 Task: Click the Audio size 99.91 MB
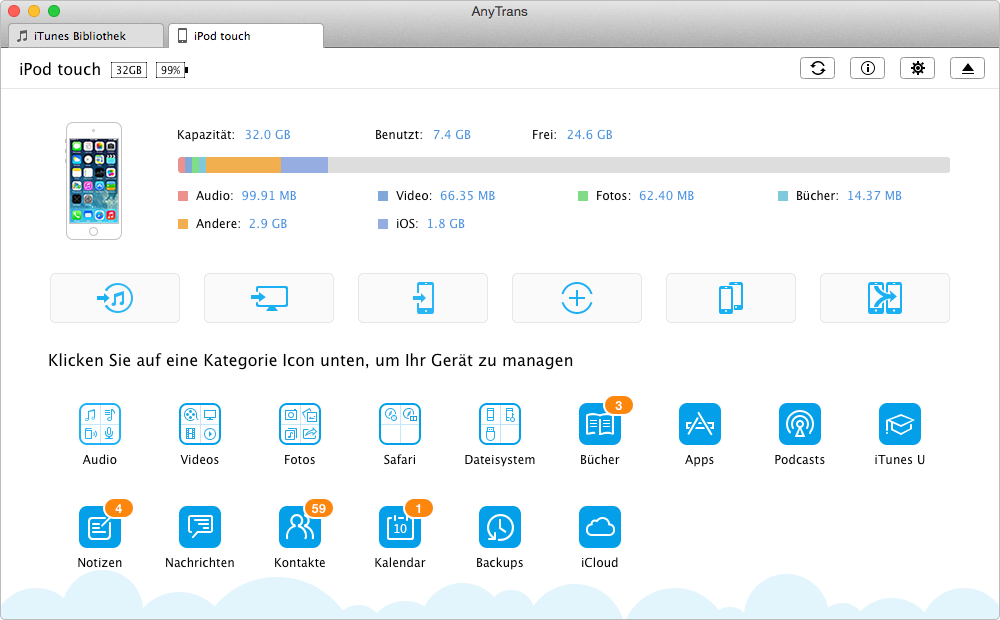pos(269,196)
